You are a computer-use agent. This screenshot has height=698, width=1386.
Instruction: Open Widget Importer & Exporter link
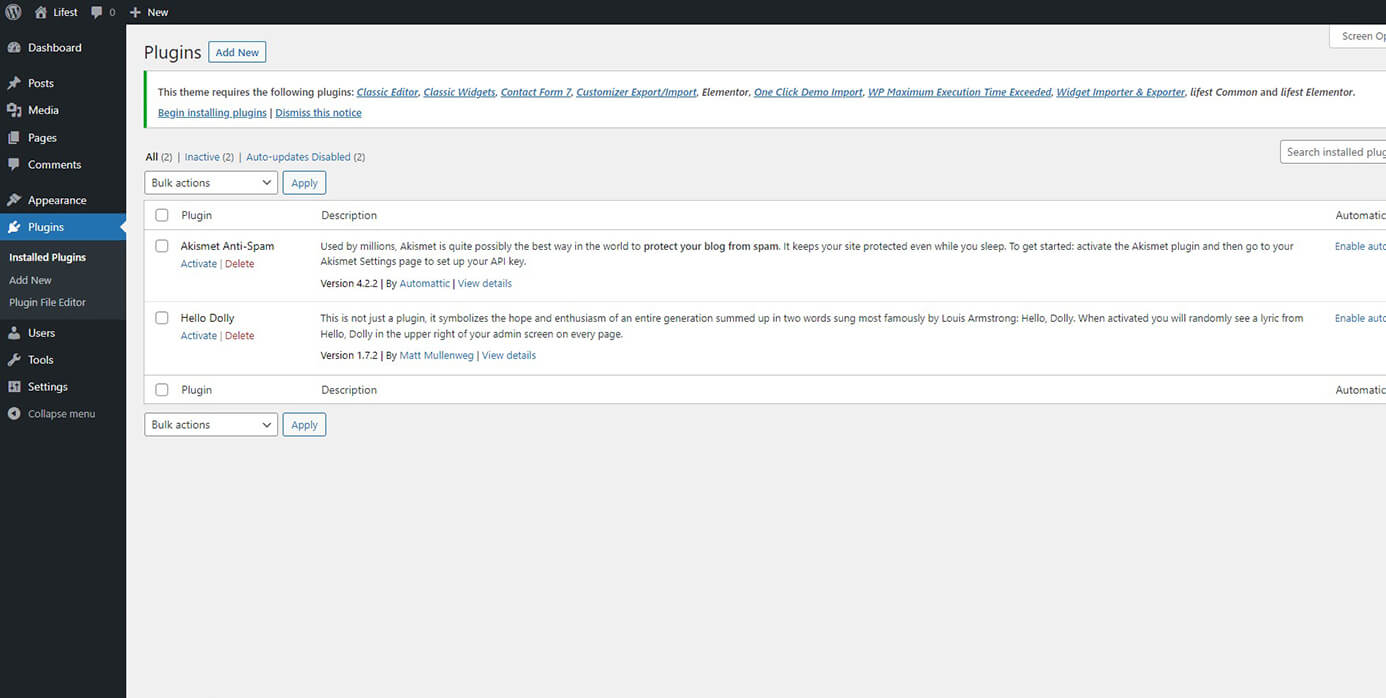pyautogui.click(x=1120, y=92)
